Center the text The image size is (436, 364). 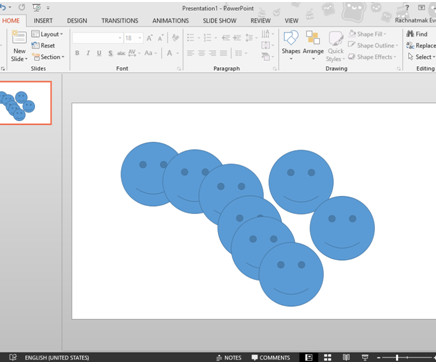pyautogui.click(x=201, y=53)
